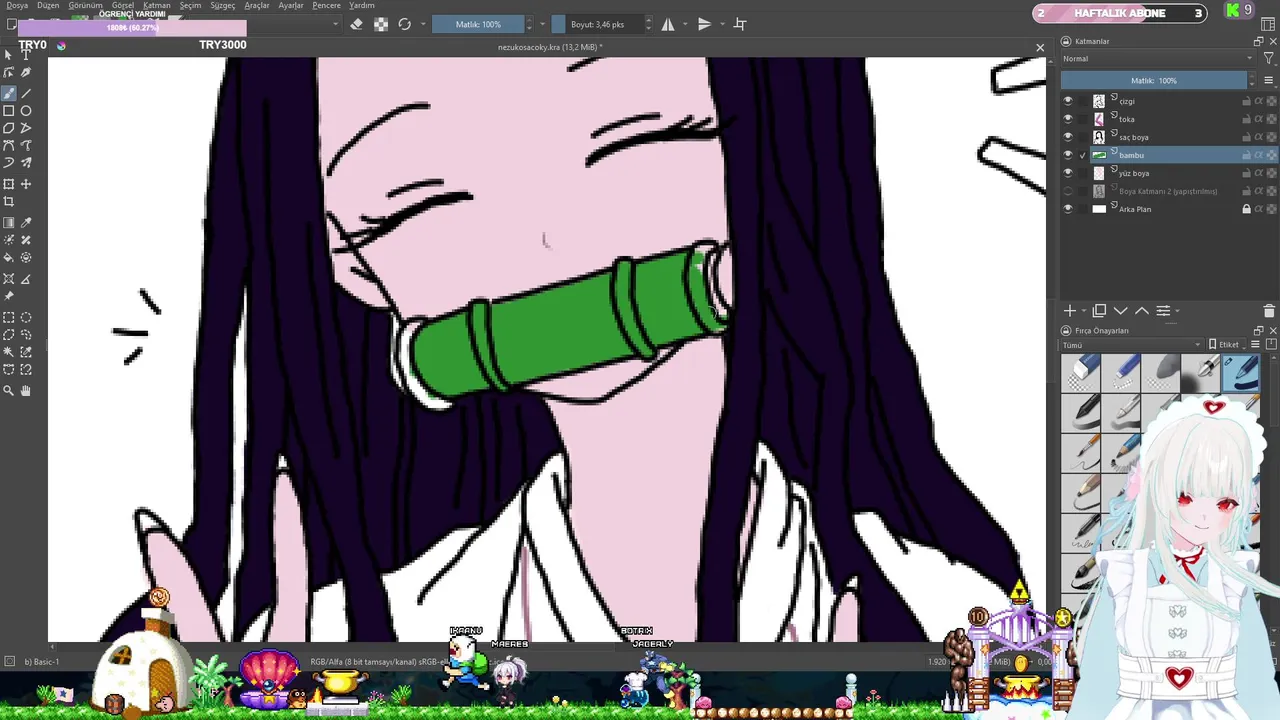
Task: Select the bezier curve tool
Action: click(x=9, y=145)
